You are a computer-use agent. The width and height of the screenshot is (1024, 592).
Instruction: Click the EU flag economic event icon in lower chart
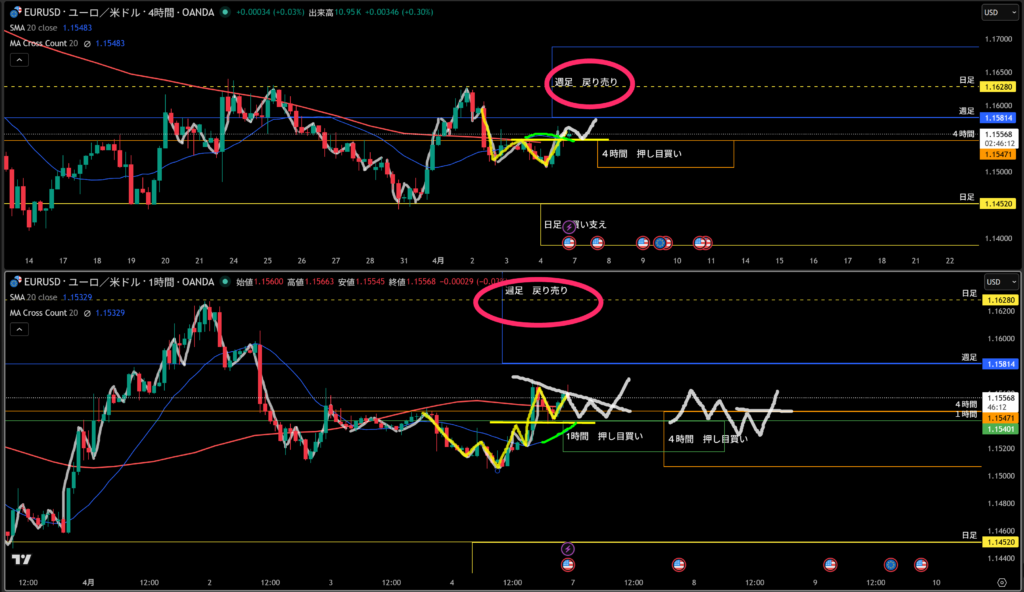889,564
